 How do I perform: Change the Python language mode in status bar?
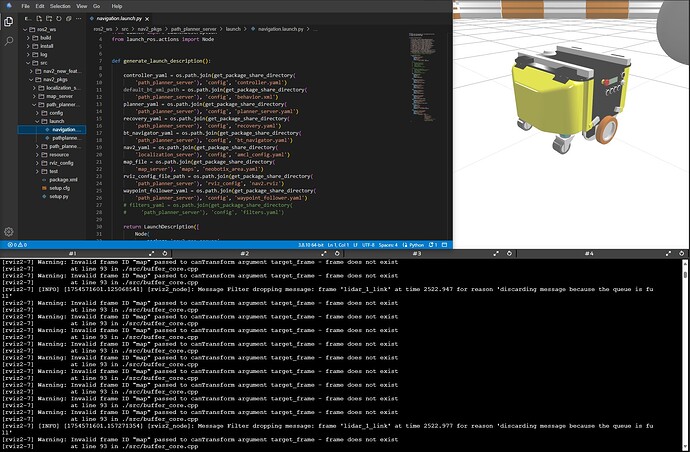pyautogui.click(x=413, y=245)
